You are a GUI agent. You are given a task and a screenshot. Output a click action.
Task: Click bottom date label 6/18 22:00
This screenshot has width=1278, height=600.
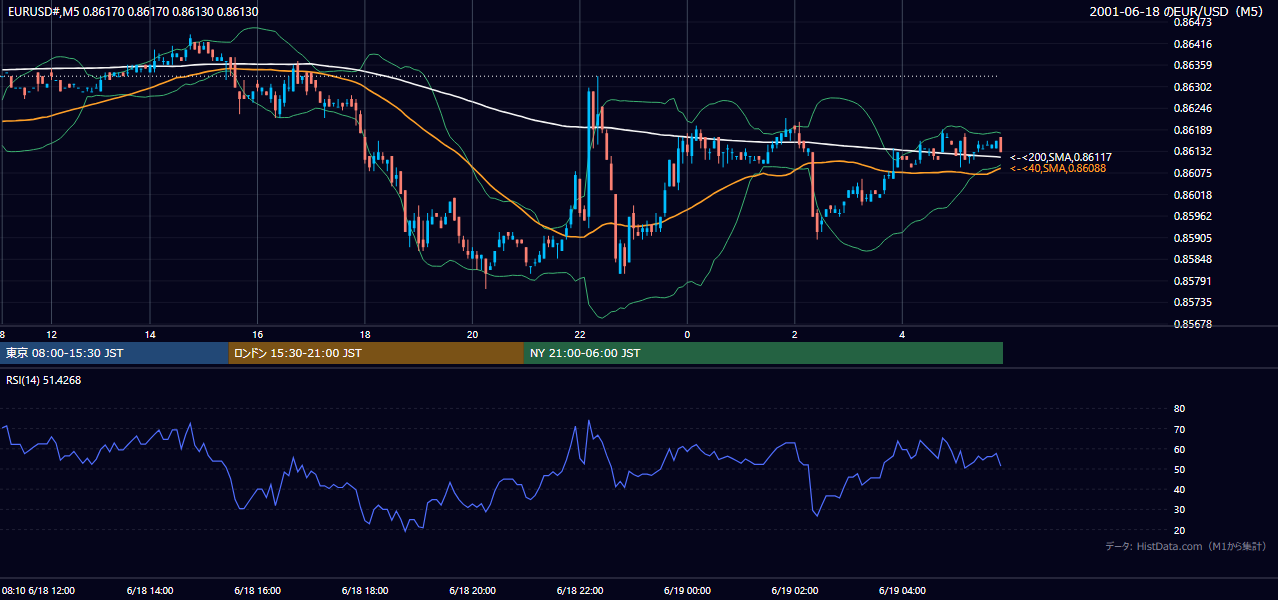580,591
